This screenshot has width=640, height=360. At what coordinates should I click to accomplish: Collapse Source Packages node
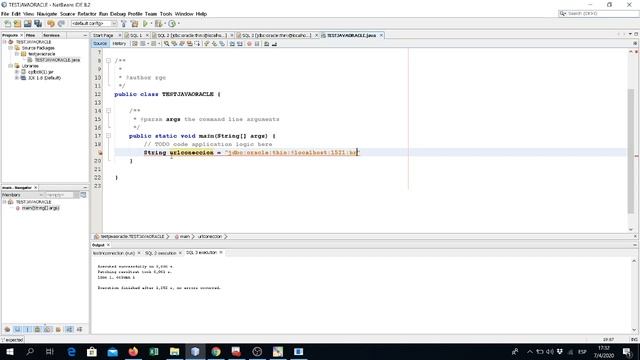click(x=11, y=48)
